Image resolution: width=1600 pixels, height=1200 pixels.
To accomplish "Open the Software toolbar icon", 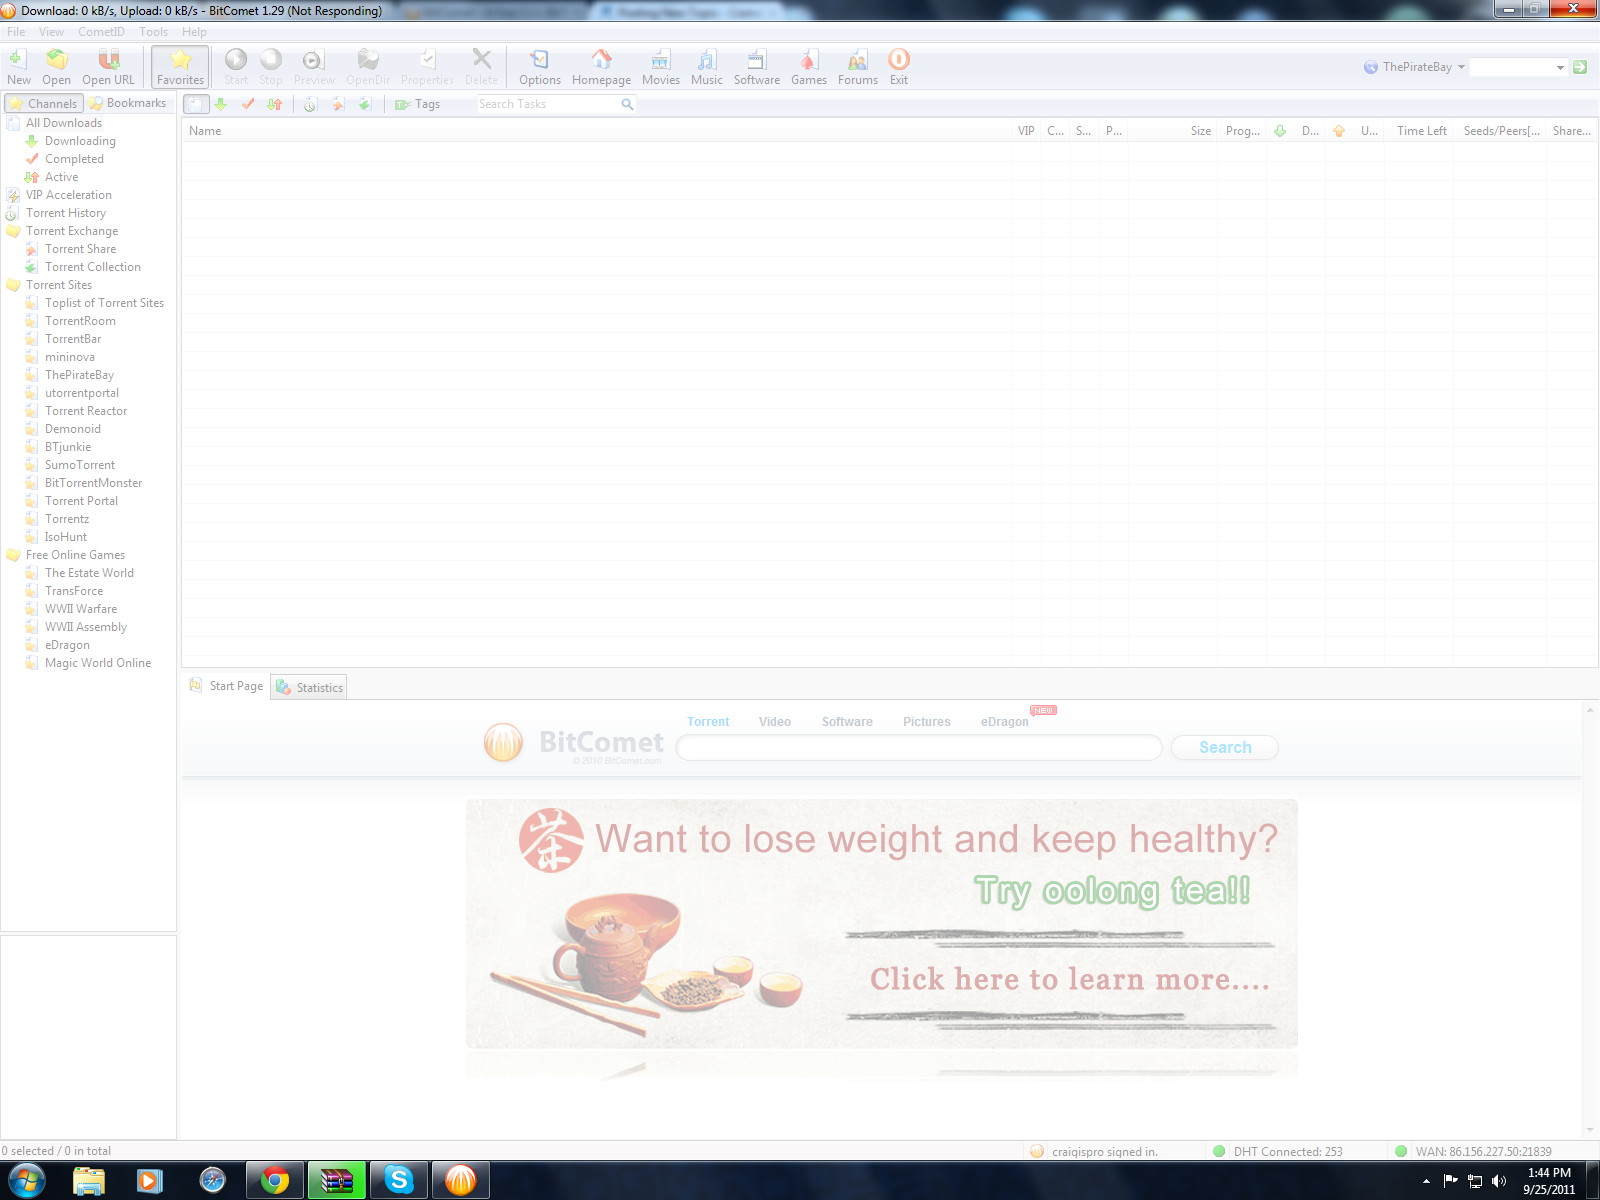I will (757, 67).
